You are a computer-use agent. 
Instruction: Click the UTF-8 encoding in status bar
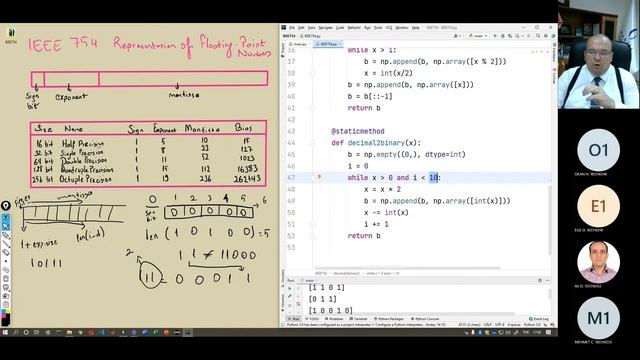[500, 325]
